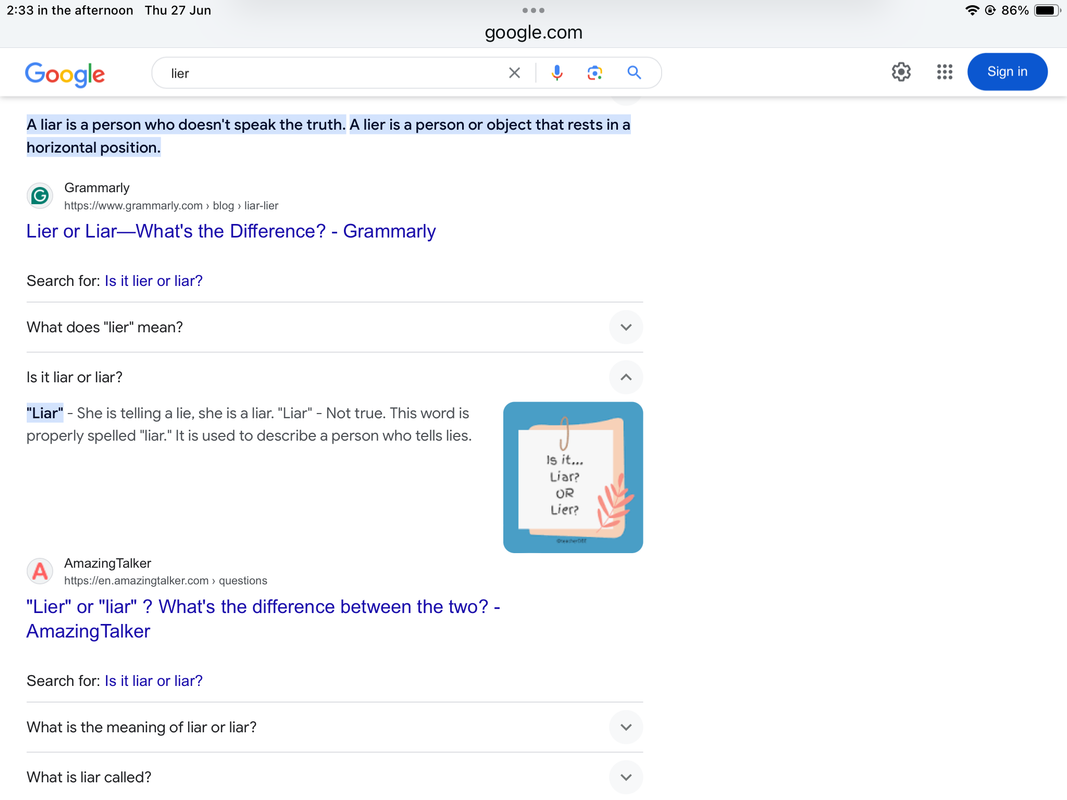The height and width of the screenshot is (800, 1067).
Task: Open the Google logo homepage link
Action: pos(65,73)
